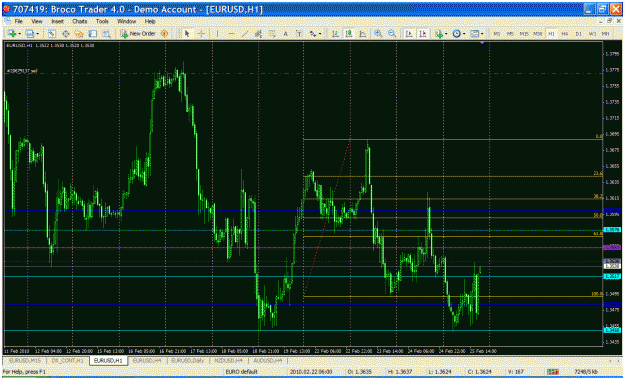Viewport: 625px width, 378px height.
Task: Open the New Chart toolbar icon
Action: point(12,34)
